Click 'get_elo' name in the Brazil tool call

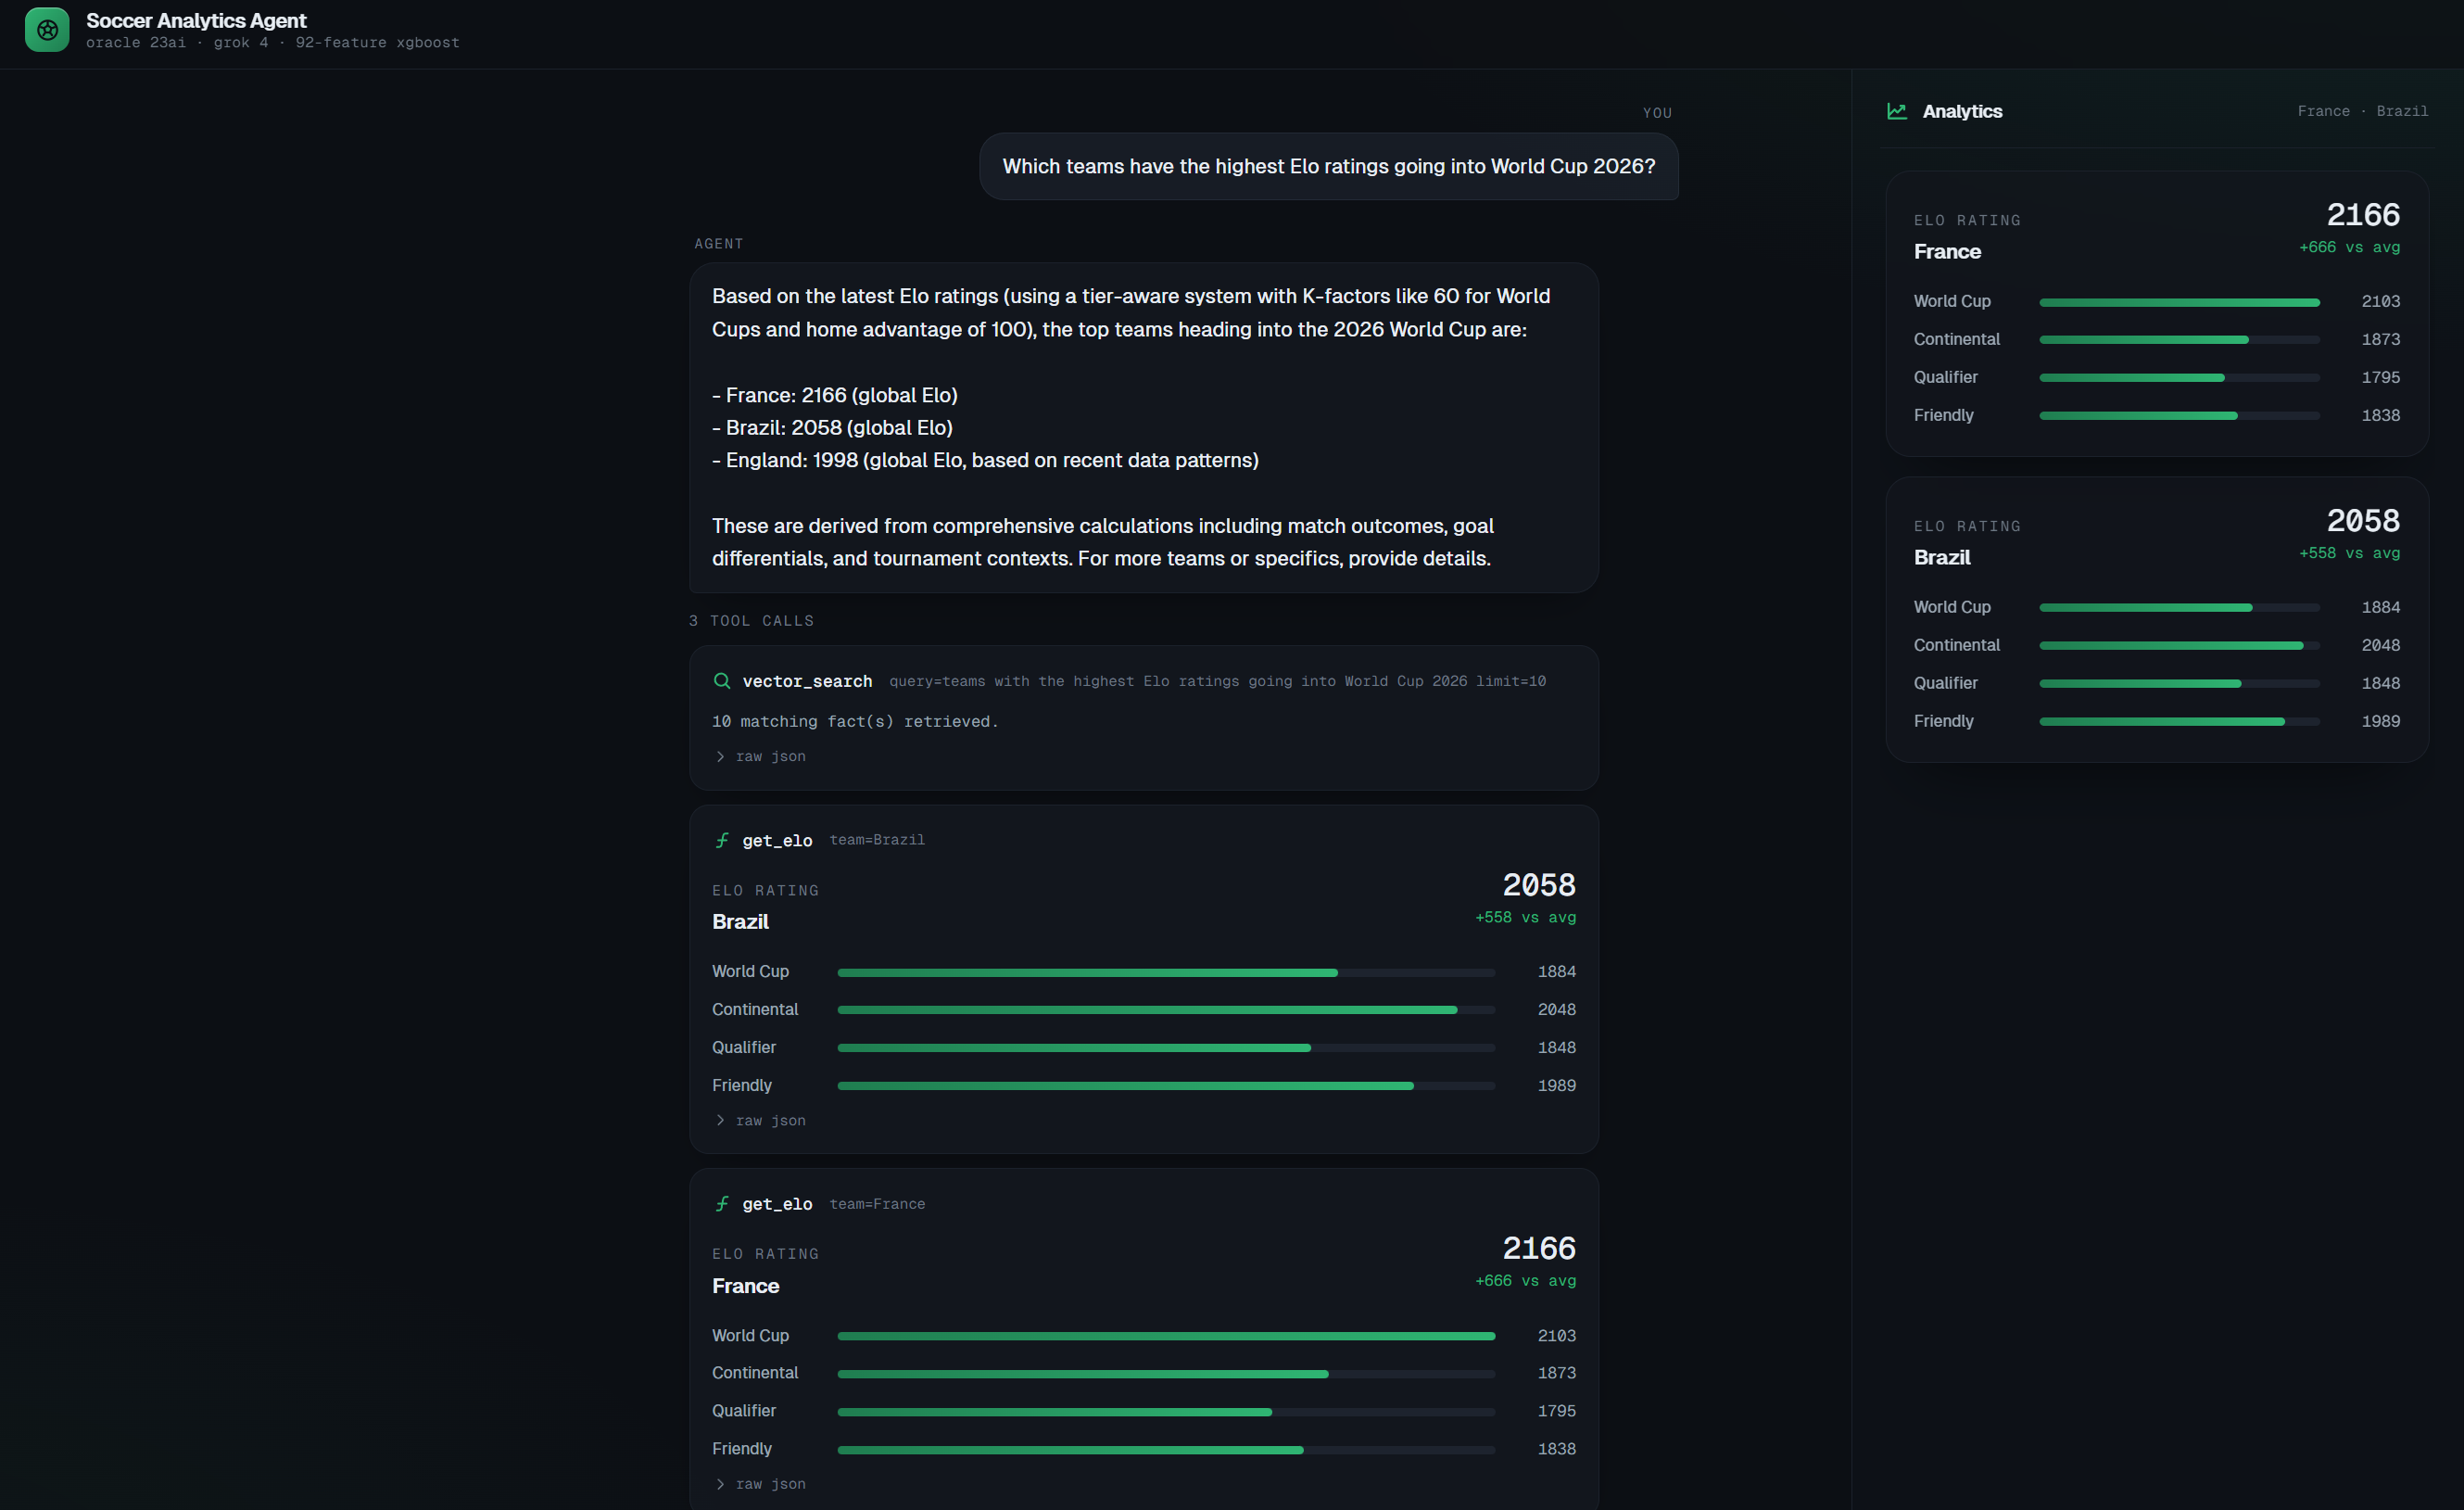click(777, 841)
